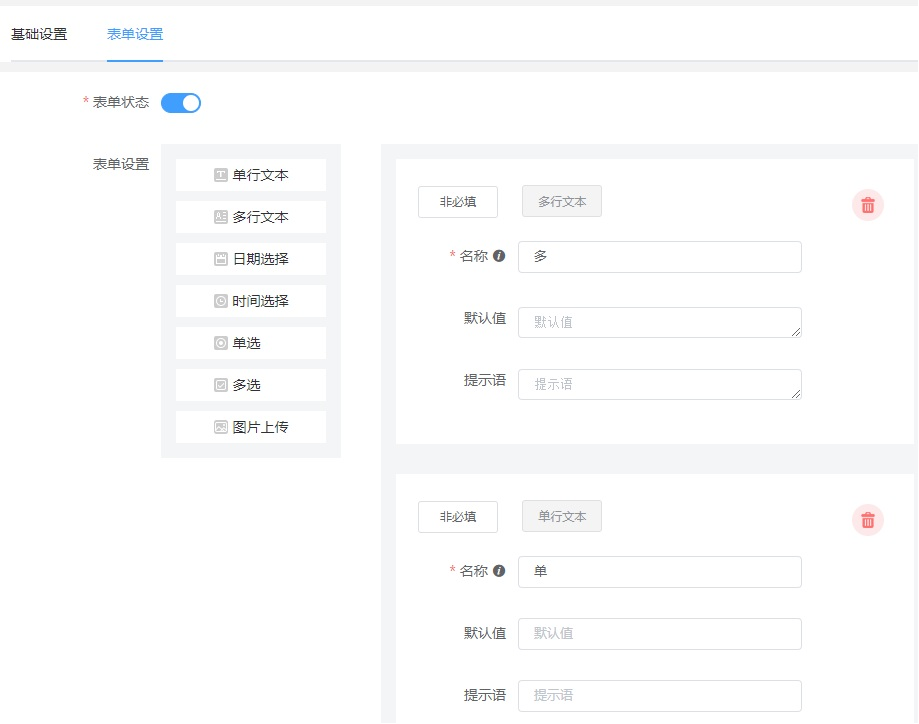The image size is (919, 724).
Task: Show info tooltip for 名称 in 多行文本 card
Action: [499, 256]
